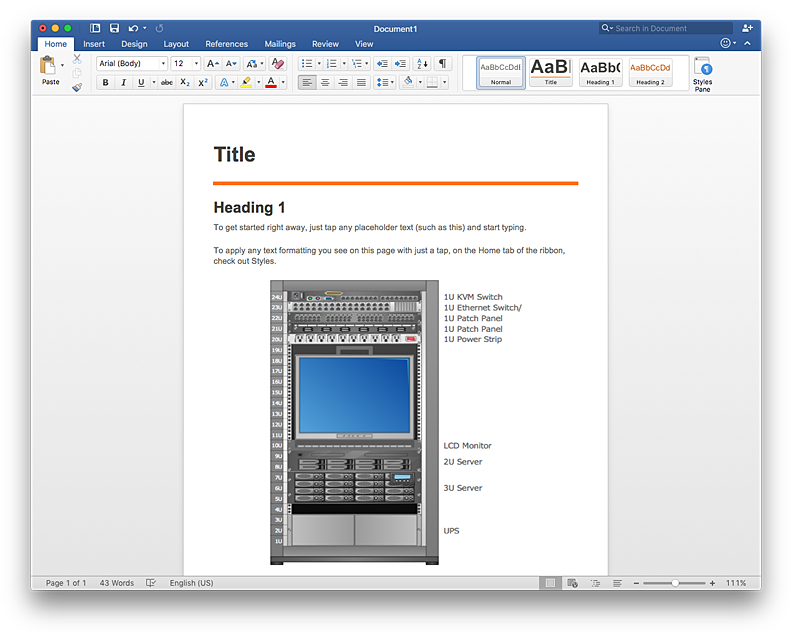Select the Format Painter brush icon
This screenshot has height=632, width=790.
click(77, 87)
